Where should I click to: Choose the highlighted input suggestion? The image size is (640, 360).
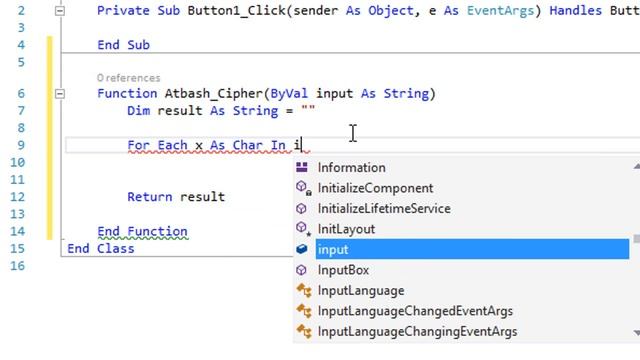(472, 249)
